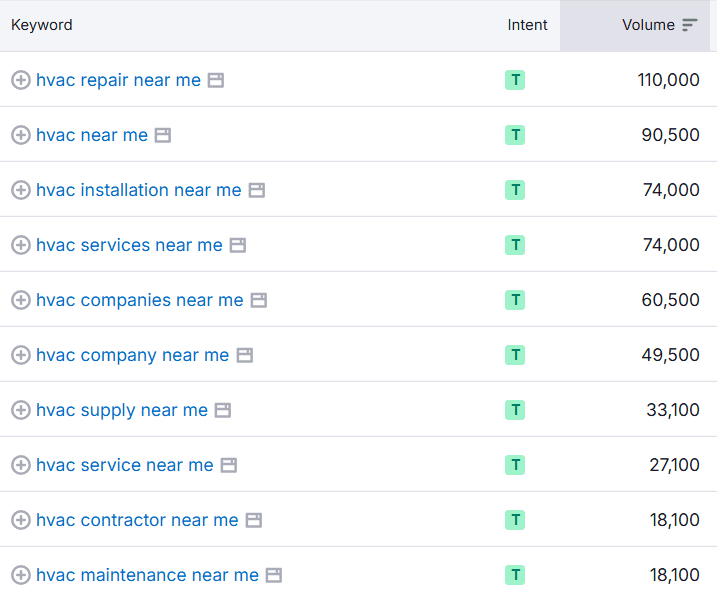Select the volume value 33,100

(x=673, y=410)
